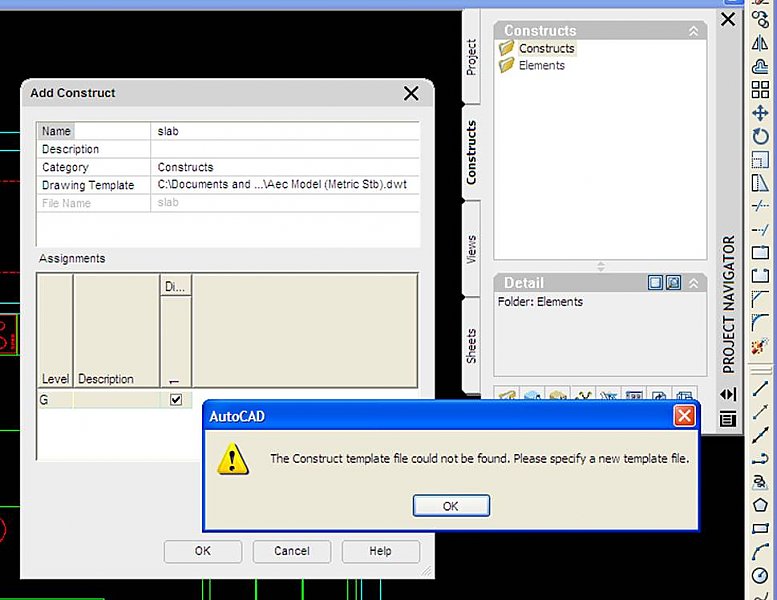The height and width of the screenshot is (600, 777).
Task: Close the Add Construct dialog
Action: 411,93
